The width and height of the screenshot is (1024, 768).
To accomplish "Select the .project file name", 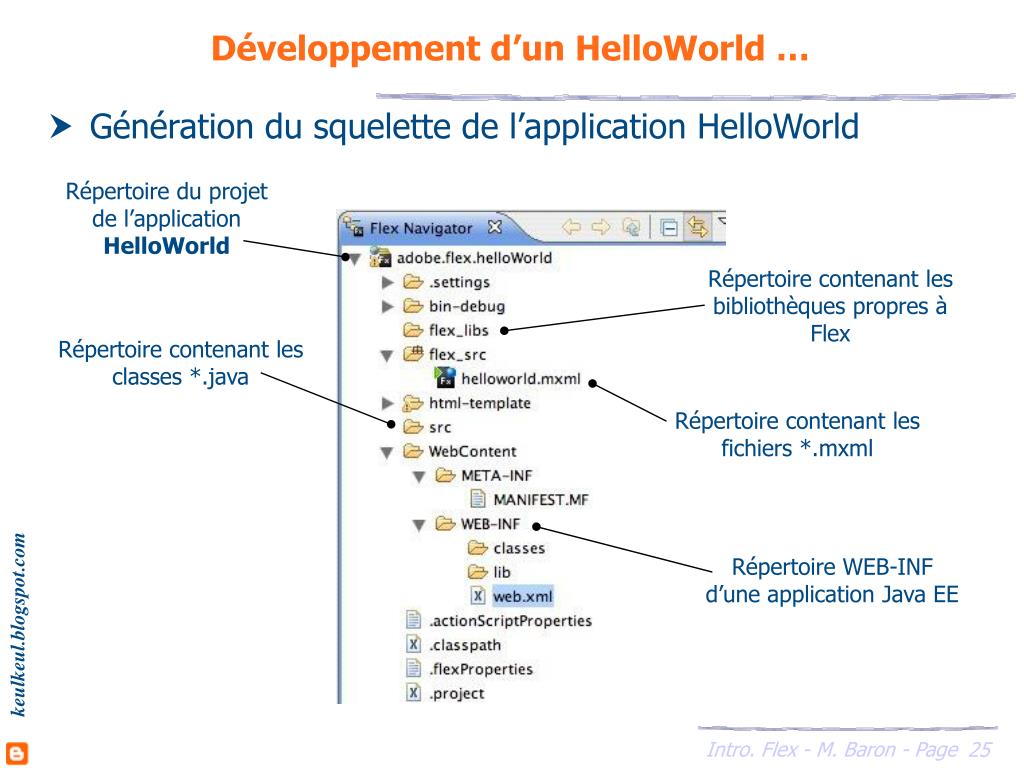I will (456, 694).
